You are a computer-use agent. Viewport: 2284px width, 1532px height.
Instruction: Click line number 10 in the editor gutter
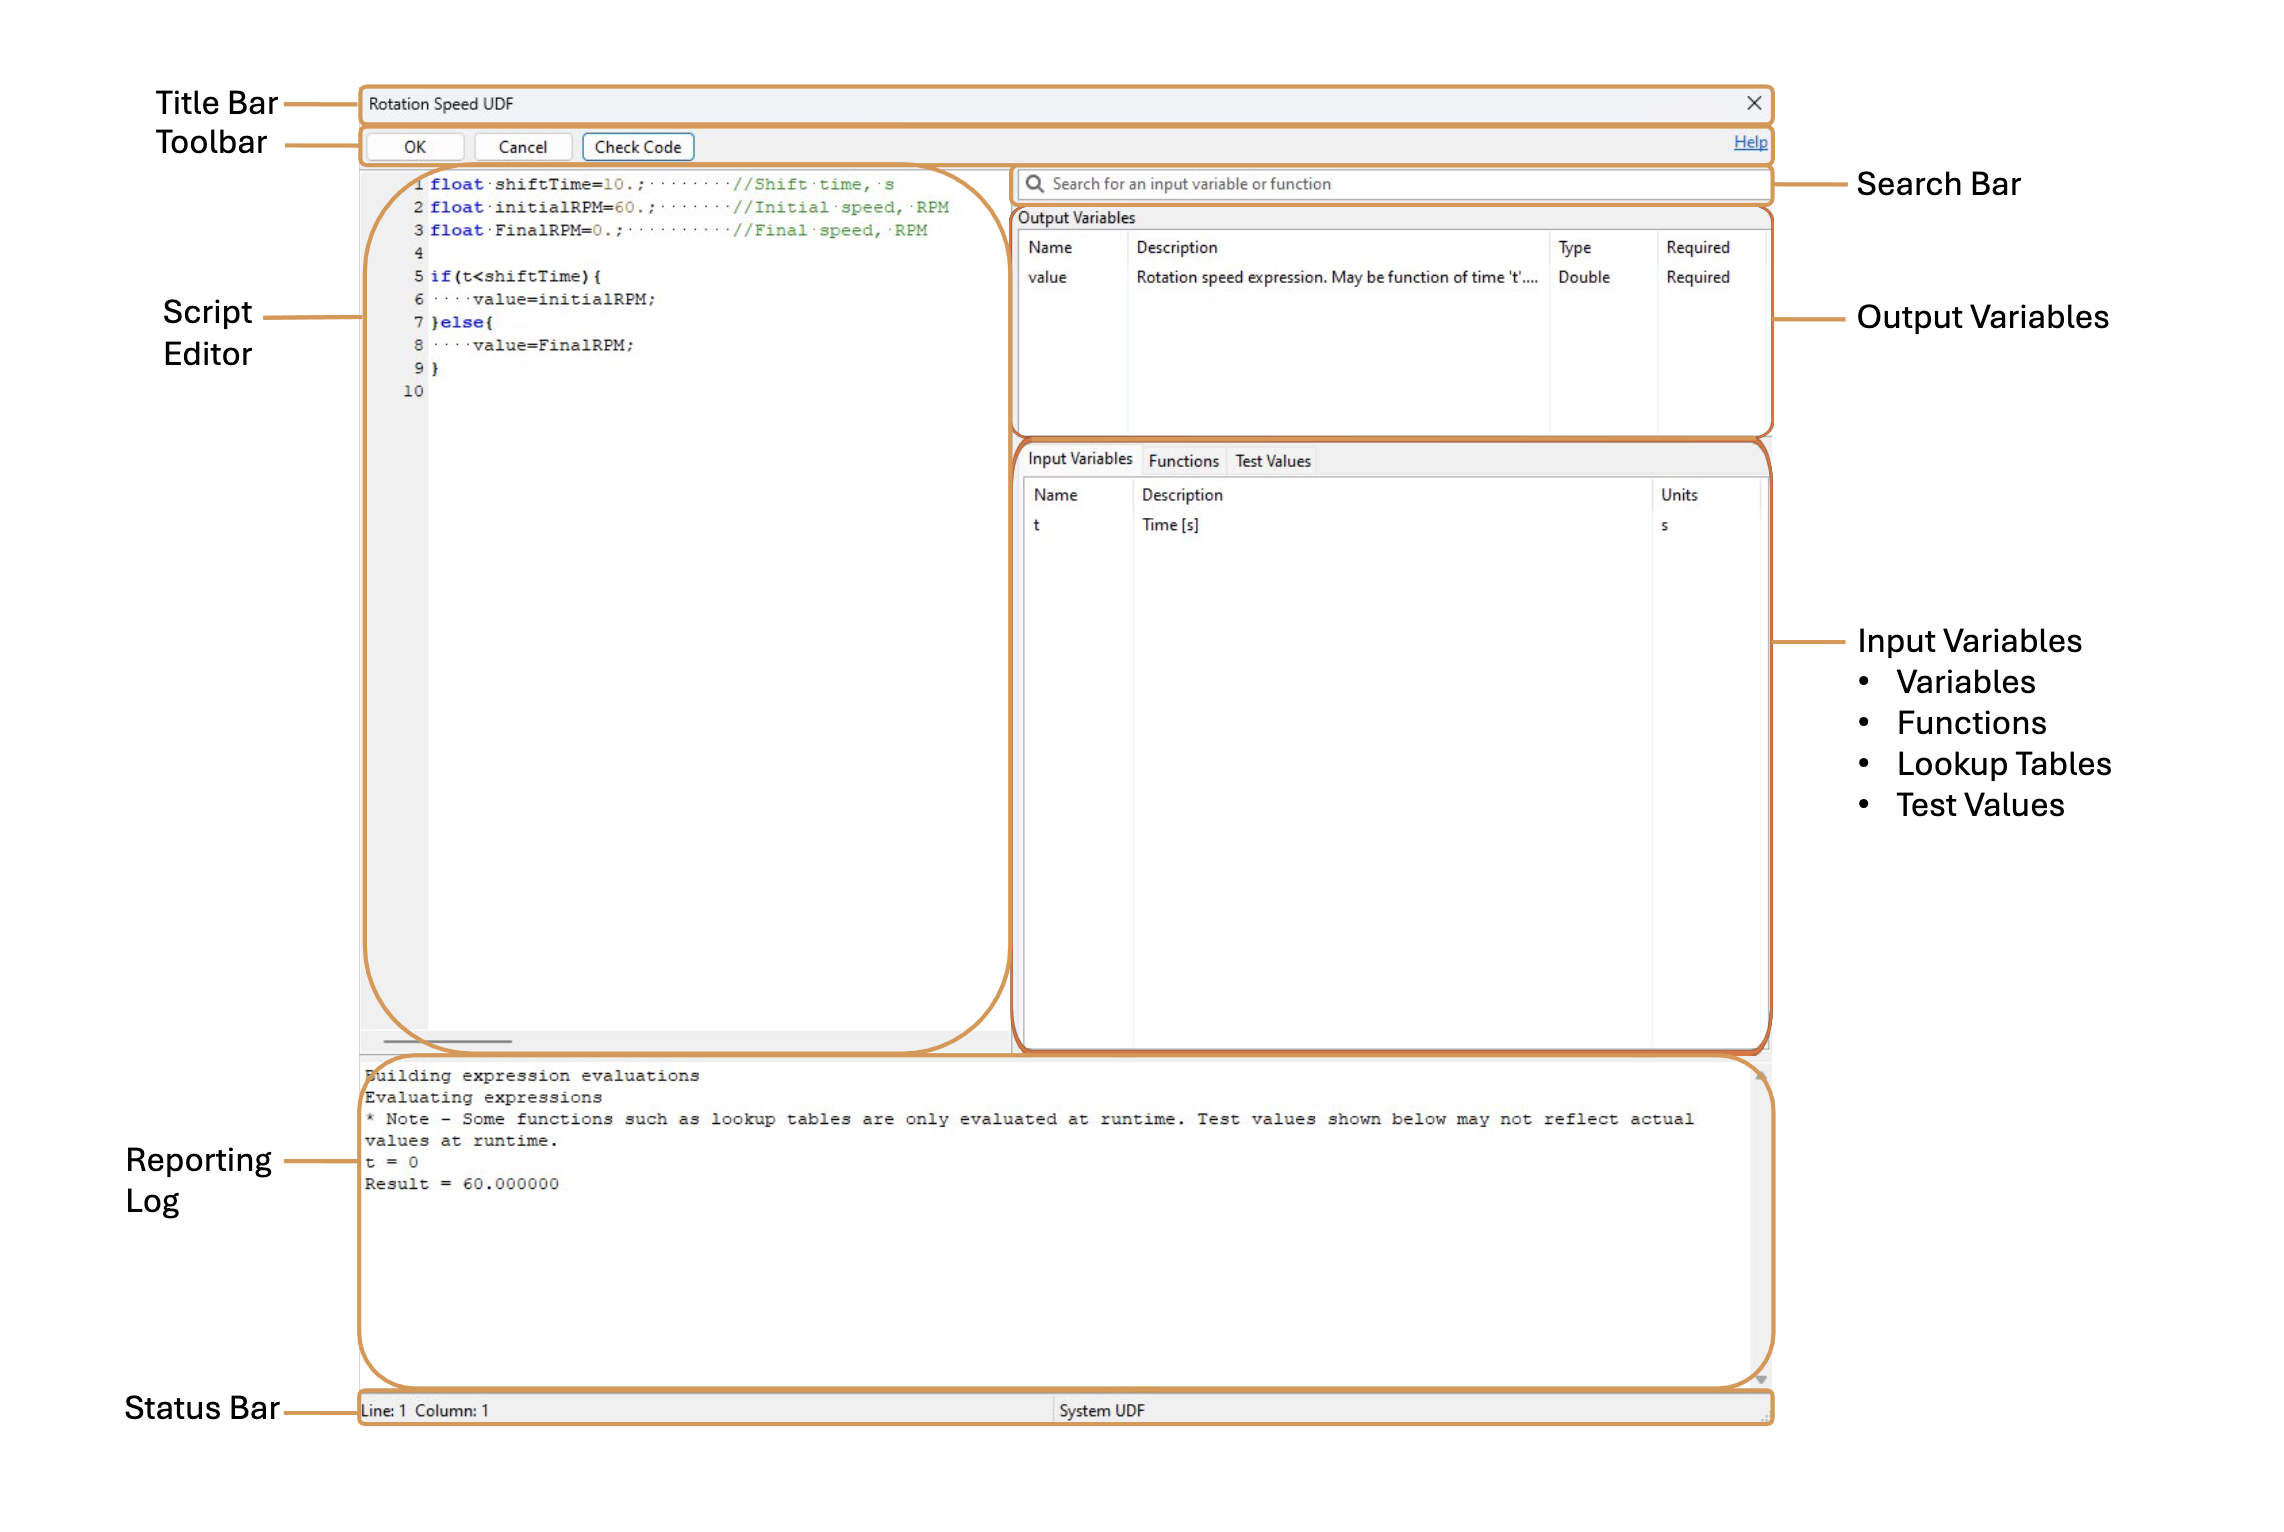(413, 391)
